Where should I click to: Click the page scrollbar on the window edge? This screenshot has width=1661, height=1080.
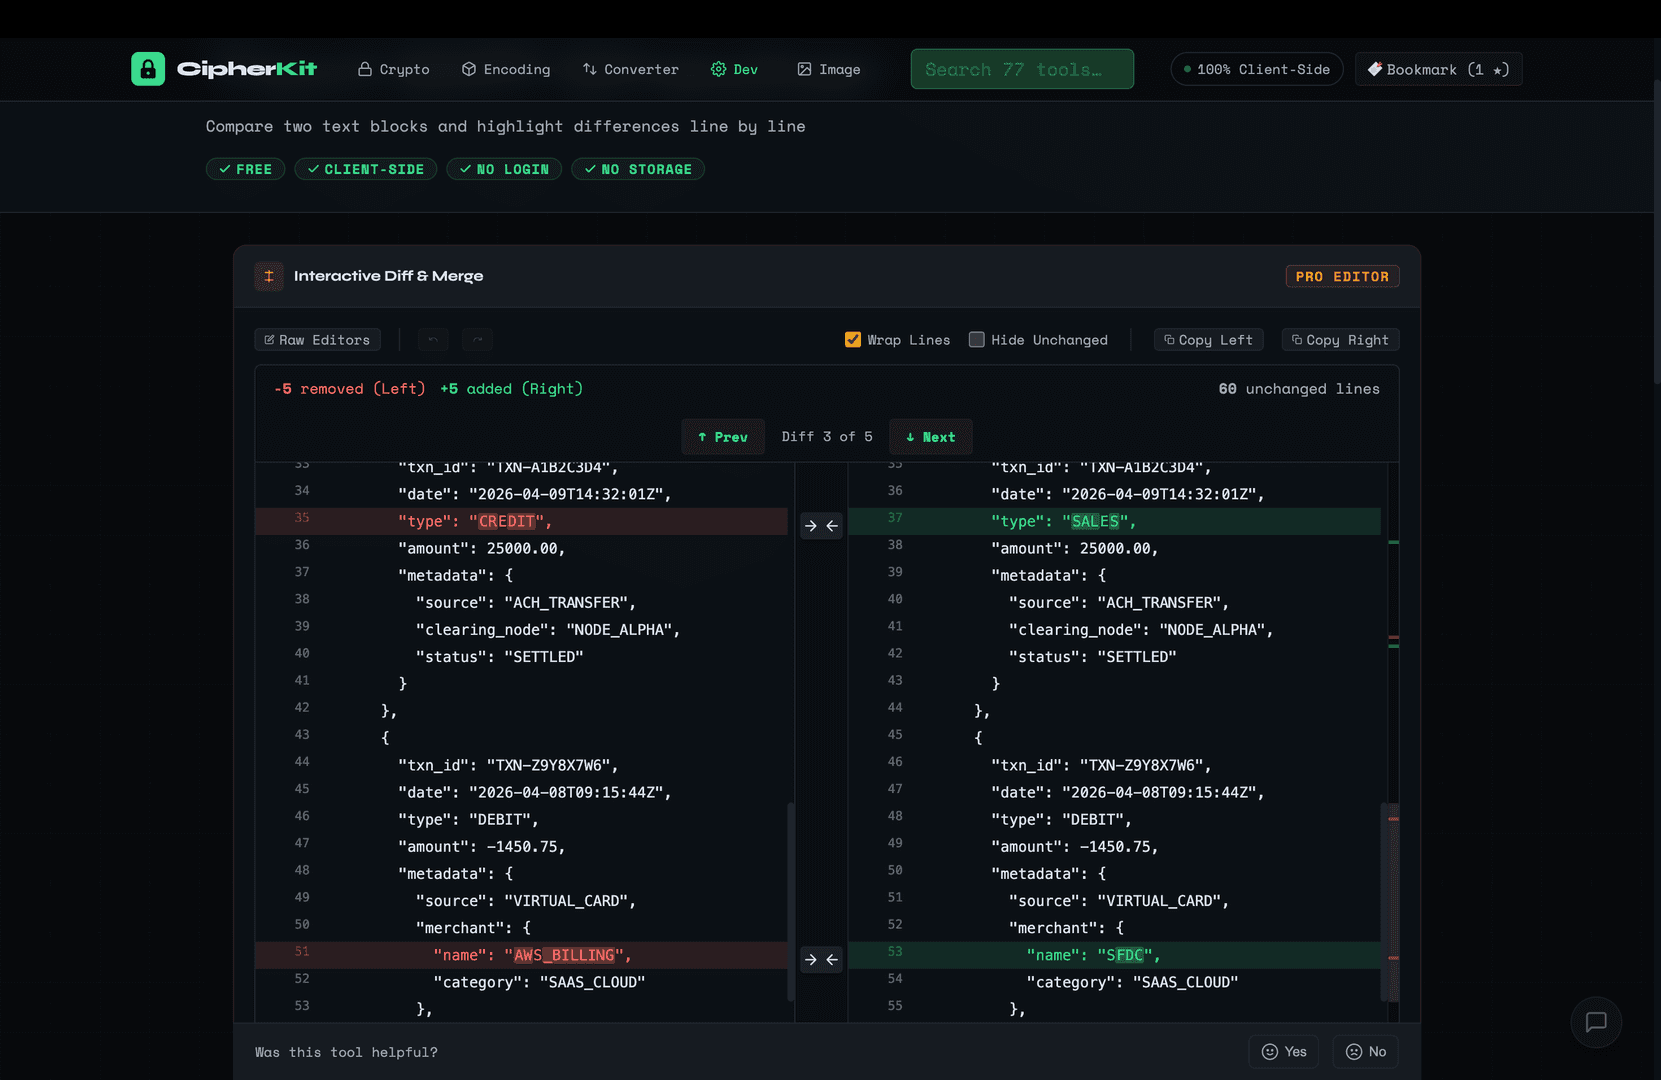click(1657, 230)
